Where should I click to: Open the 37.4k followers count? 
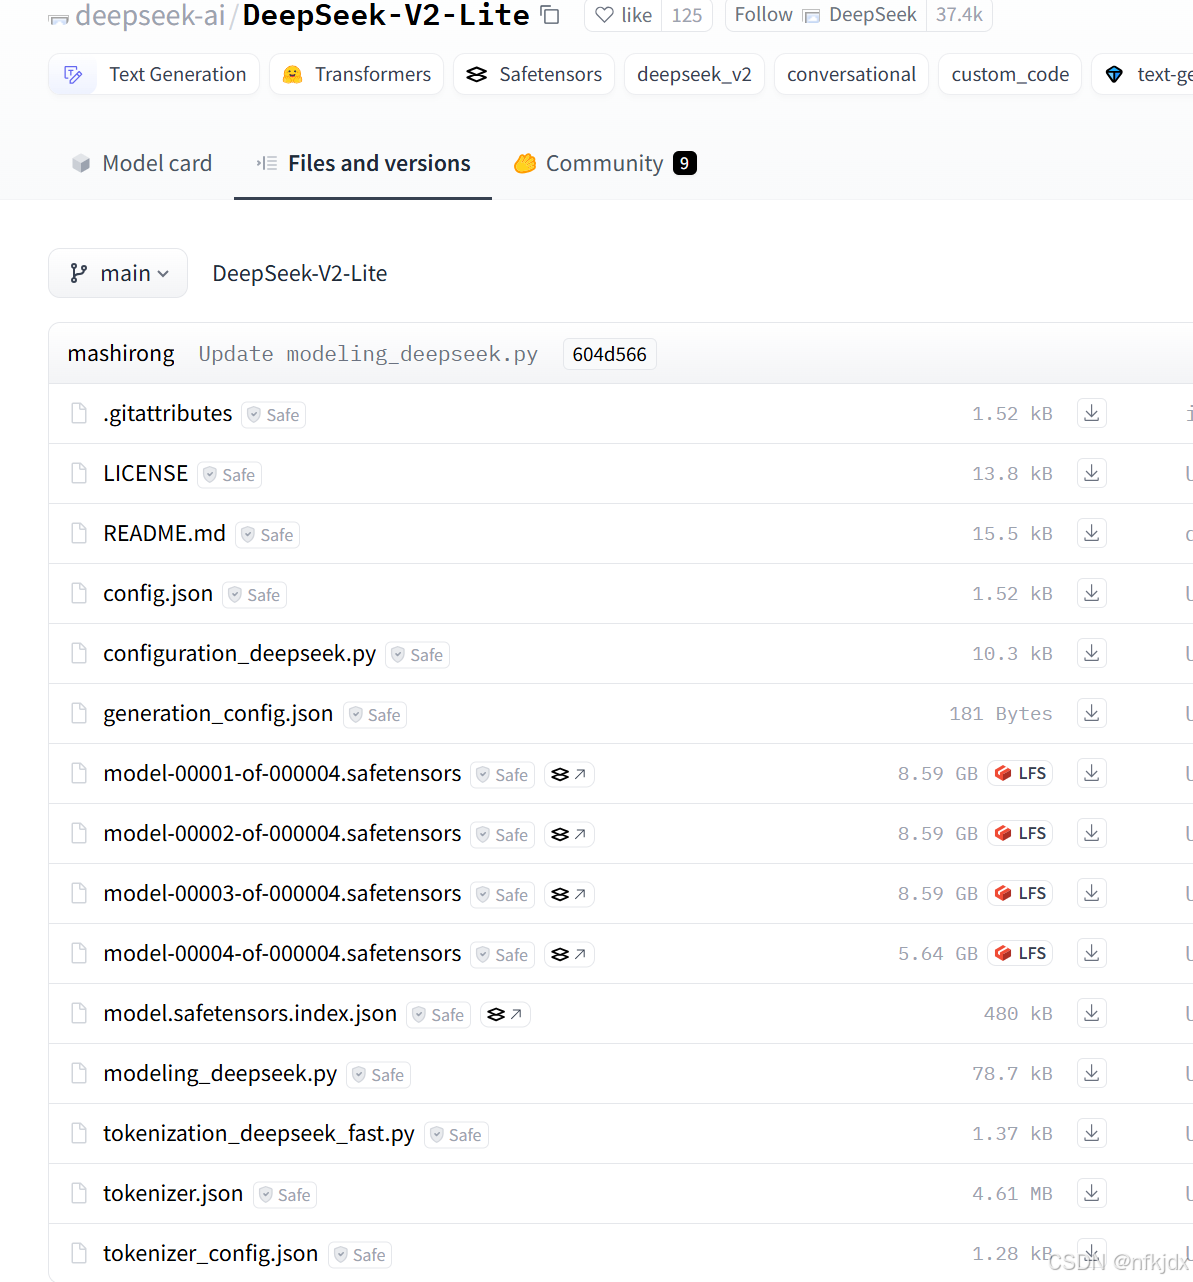tap(959, 15)
